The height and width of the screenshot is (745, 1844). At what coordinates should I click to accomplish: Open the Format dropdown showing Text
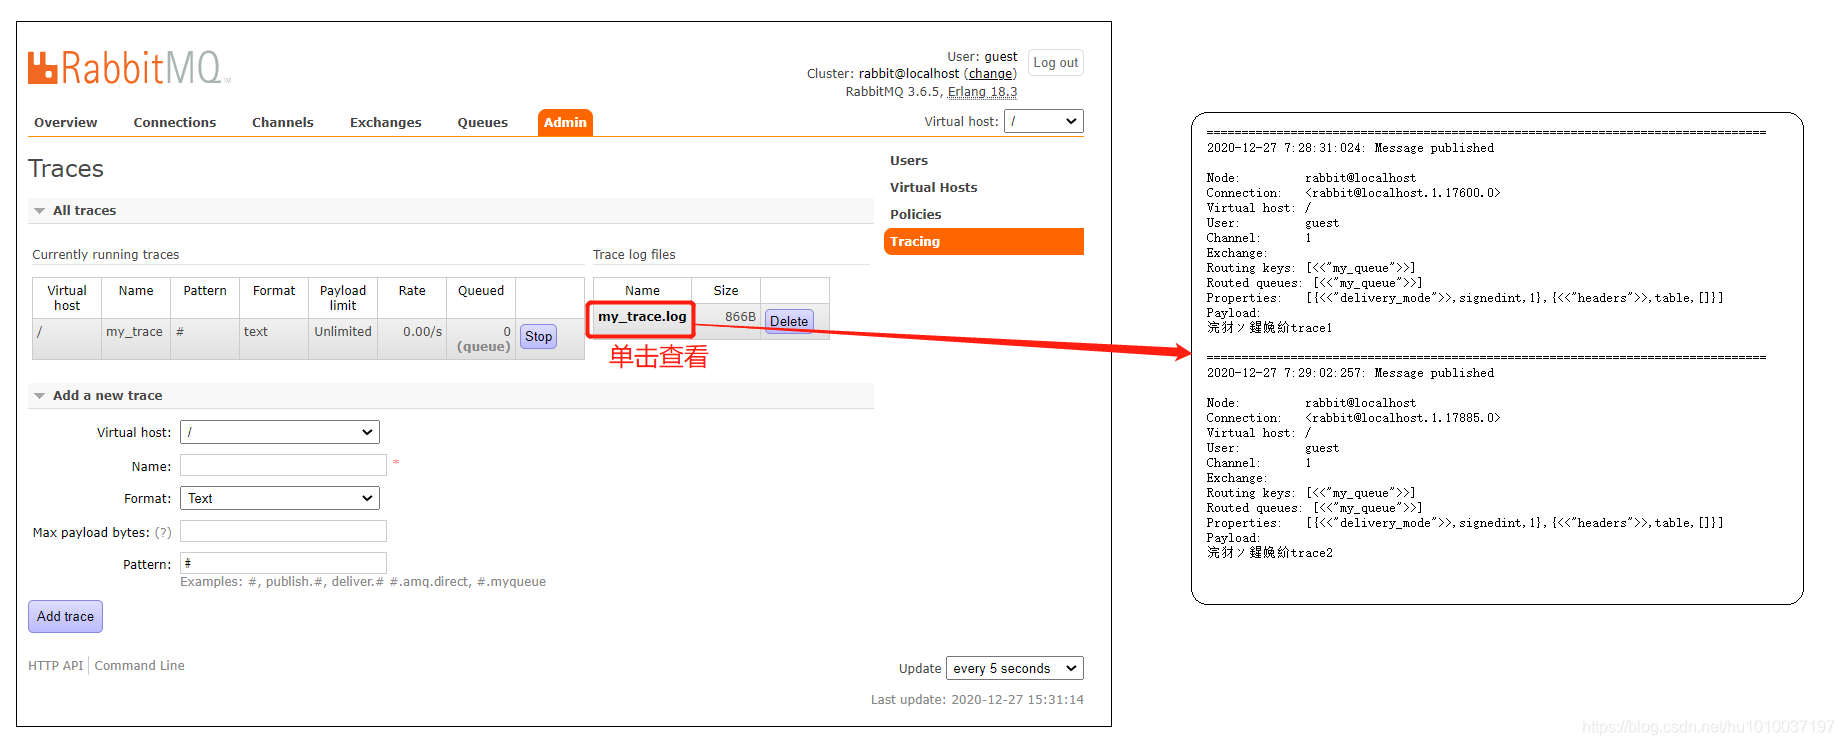(280, 498)
